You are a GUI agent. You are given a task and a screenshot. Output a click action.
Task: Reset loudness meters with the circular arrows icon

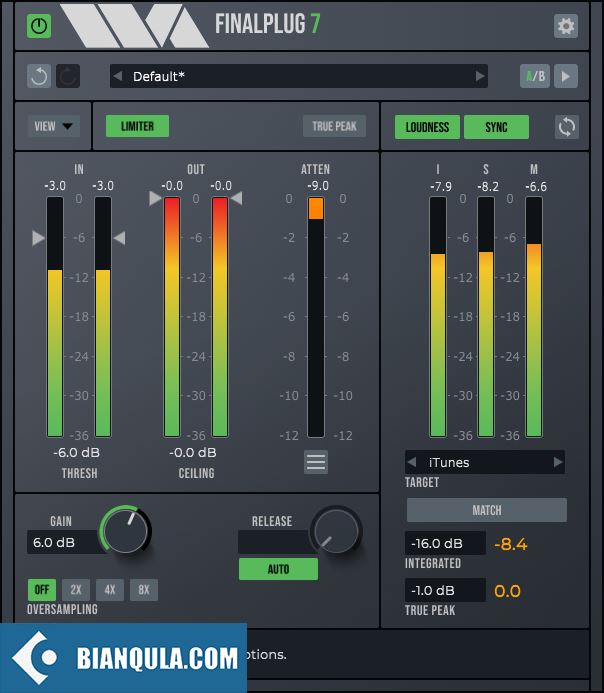pos(566,127)
